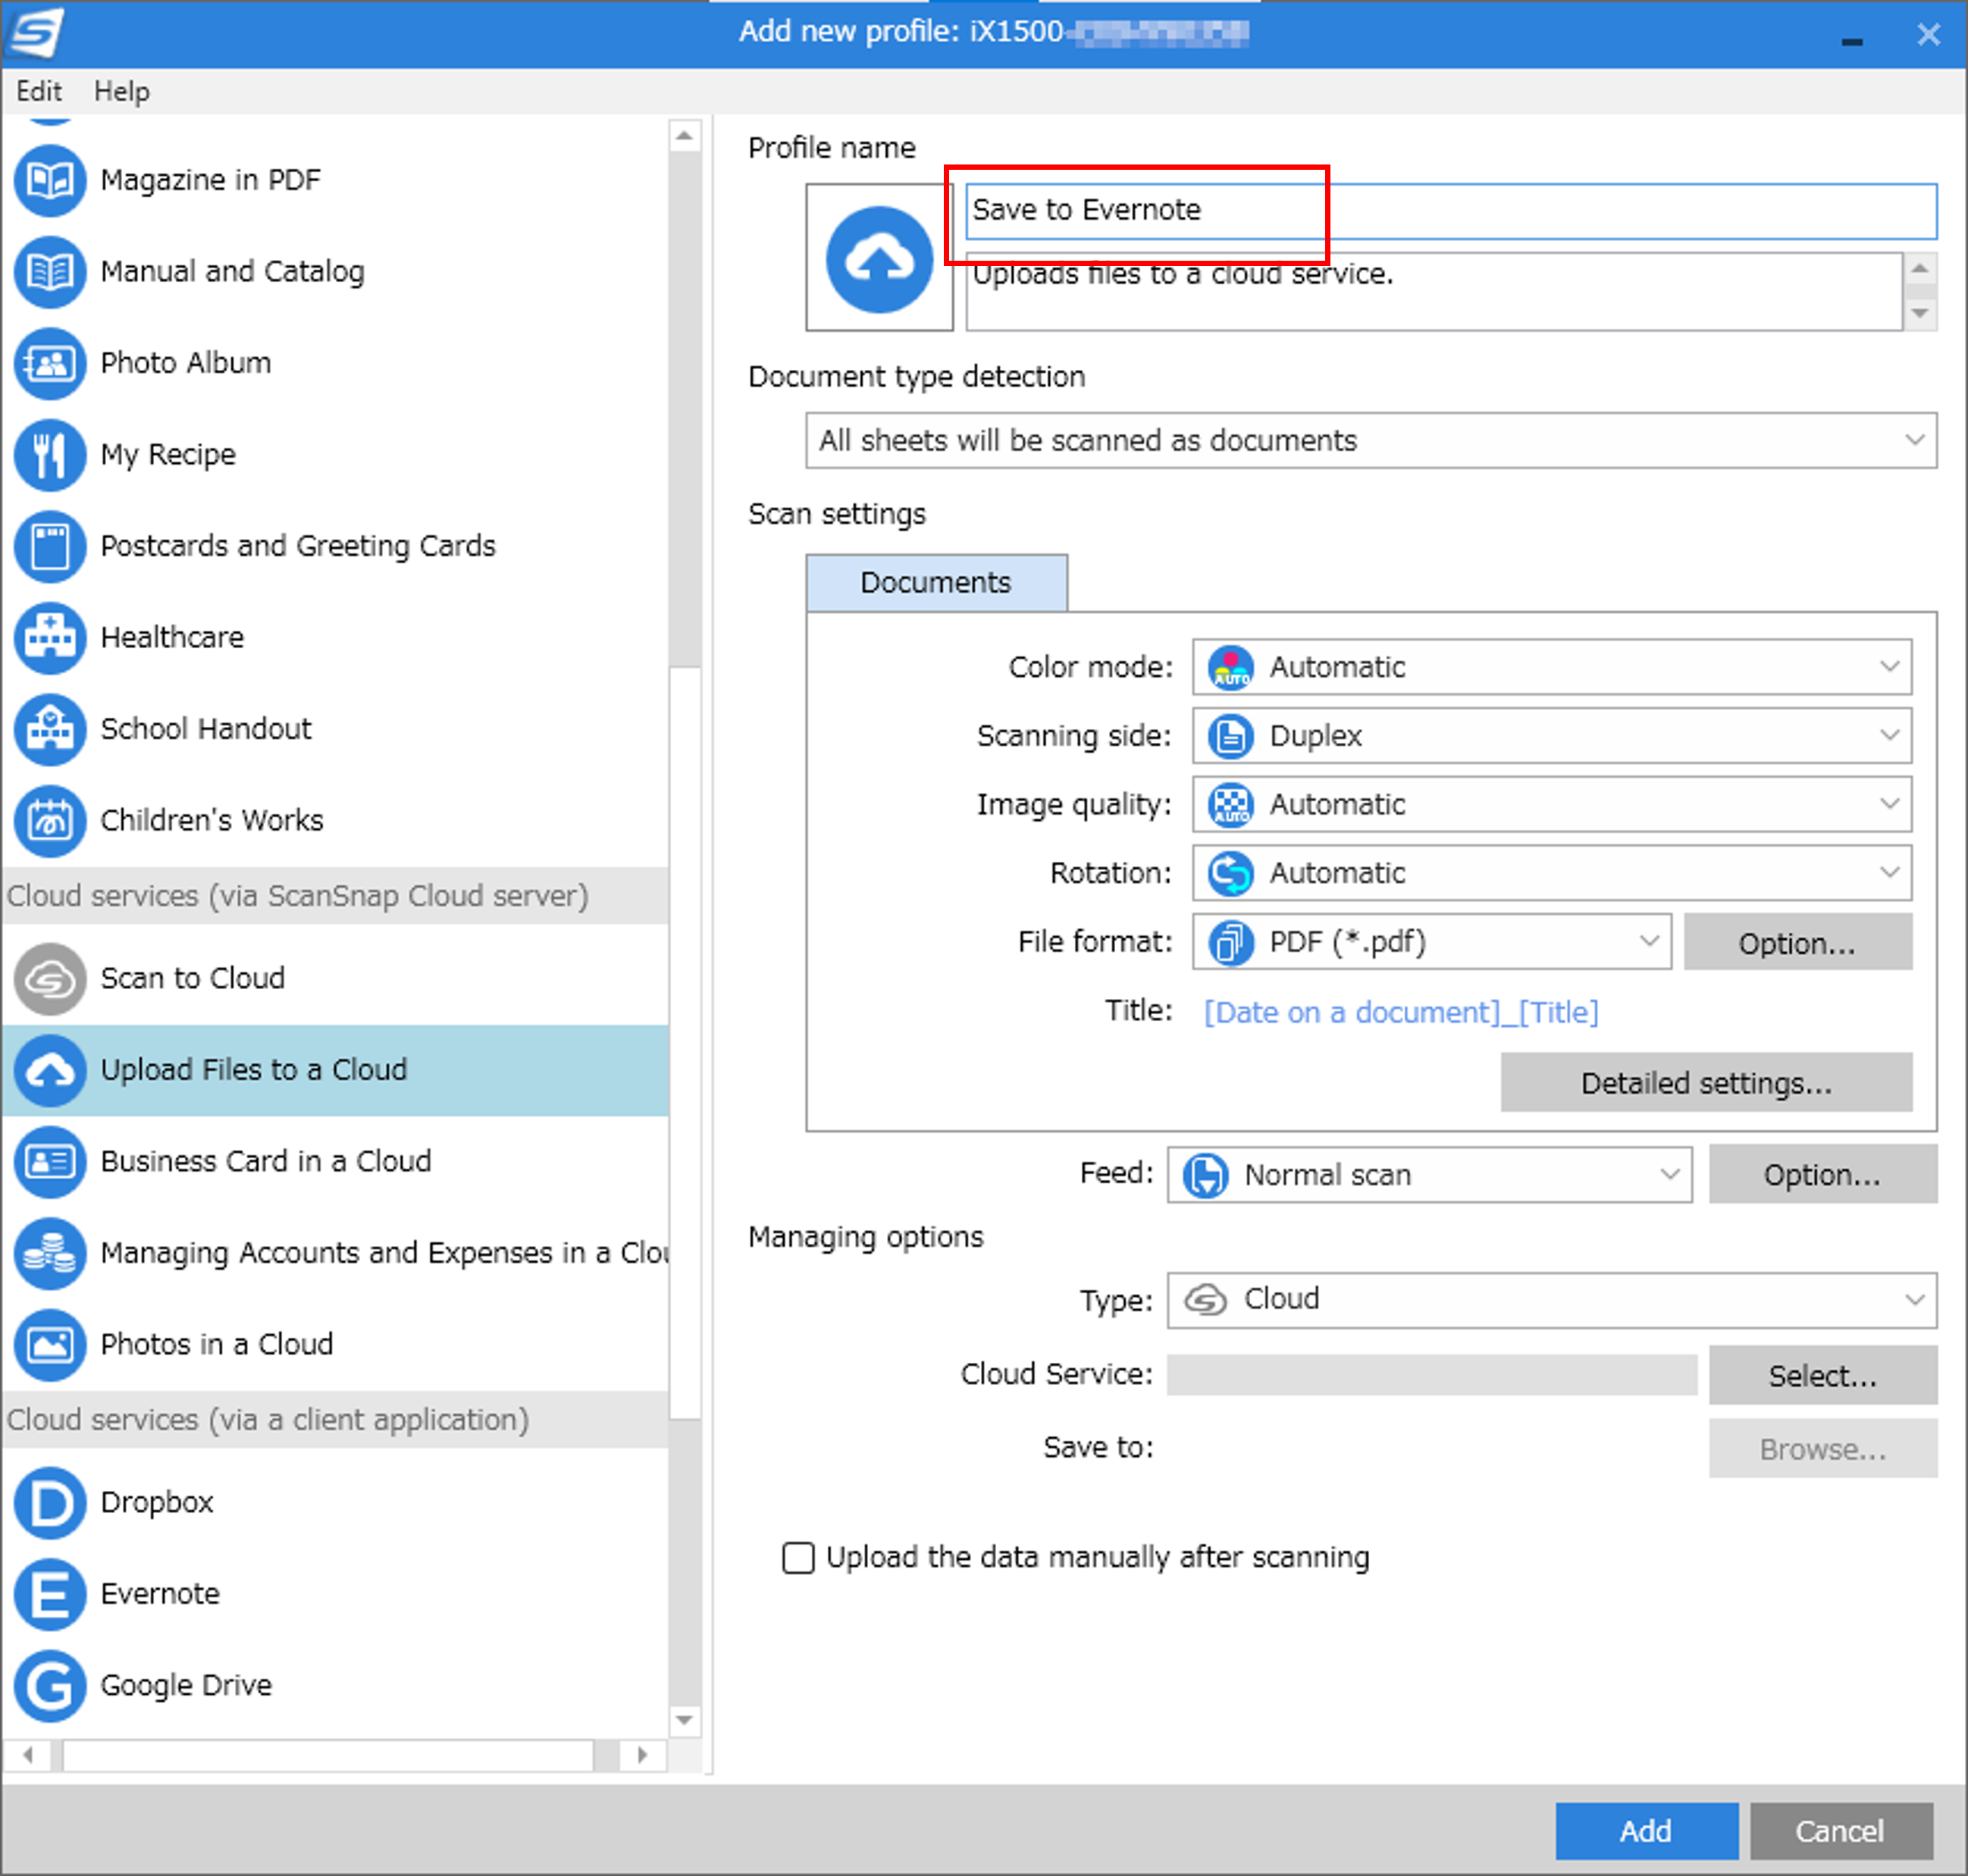Screen dimensions: 1968x1876
Task: Click the Duplex scanning side icon
Action: pos(1230,737)
